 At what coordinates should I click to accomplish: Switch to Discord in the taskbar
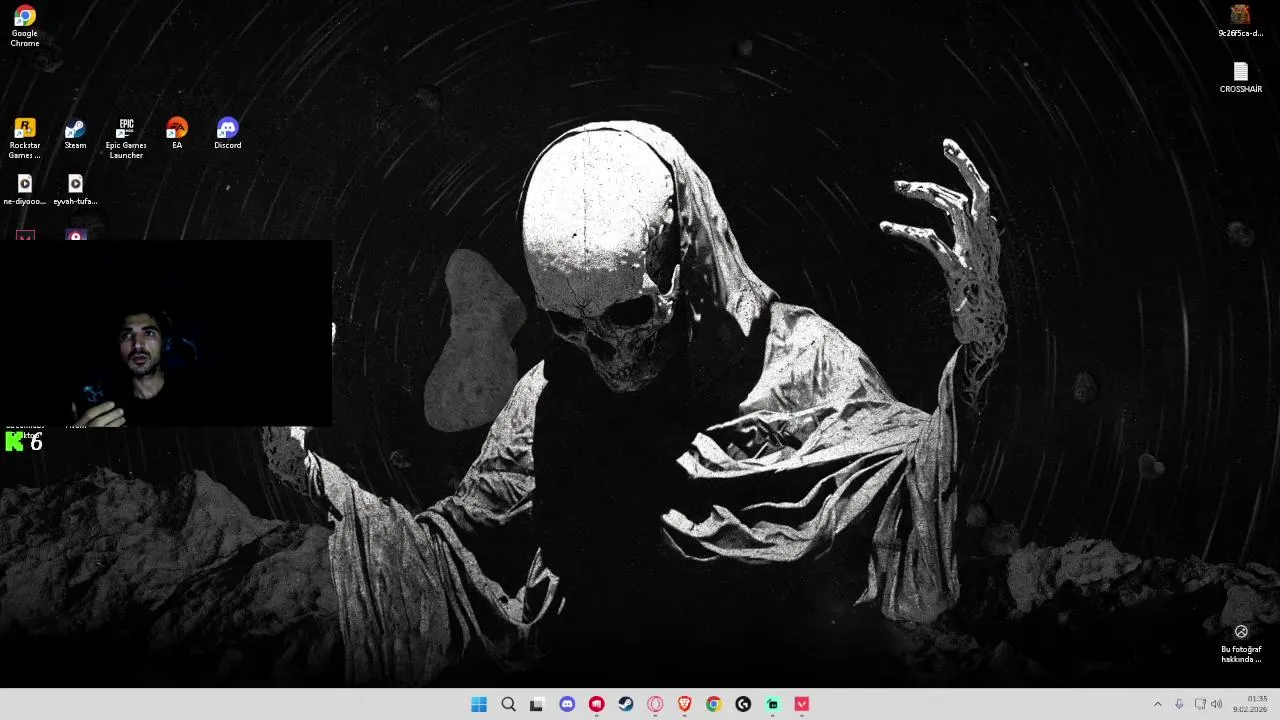pos(567,704)
